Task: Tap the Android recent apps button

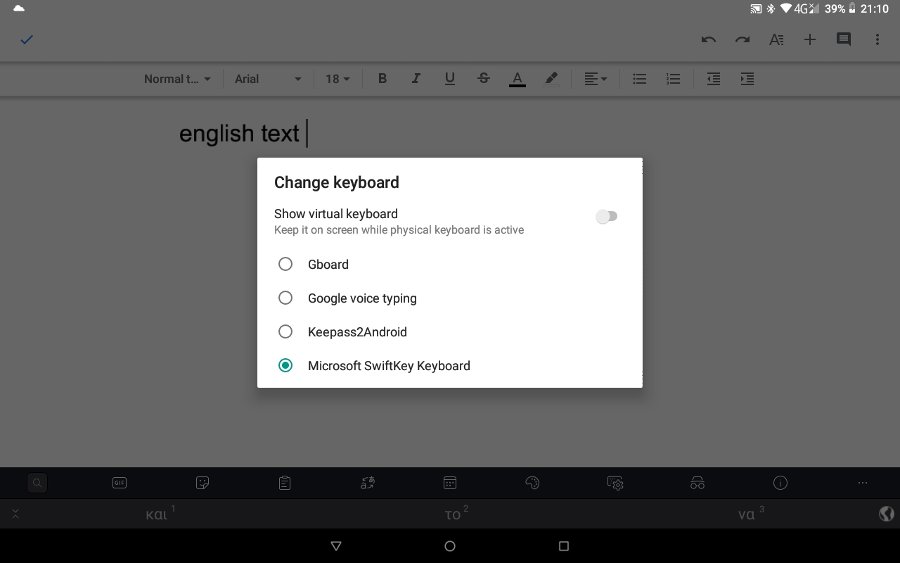Action: pyautogui.click(x=564, y=546)
